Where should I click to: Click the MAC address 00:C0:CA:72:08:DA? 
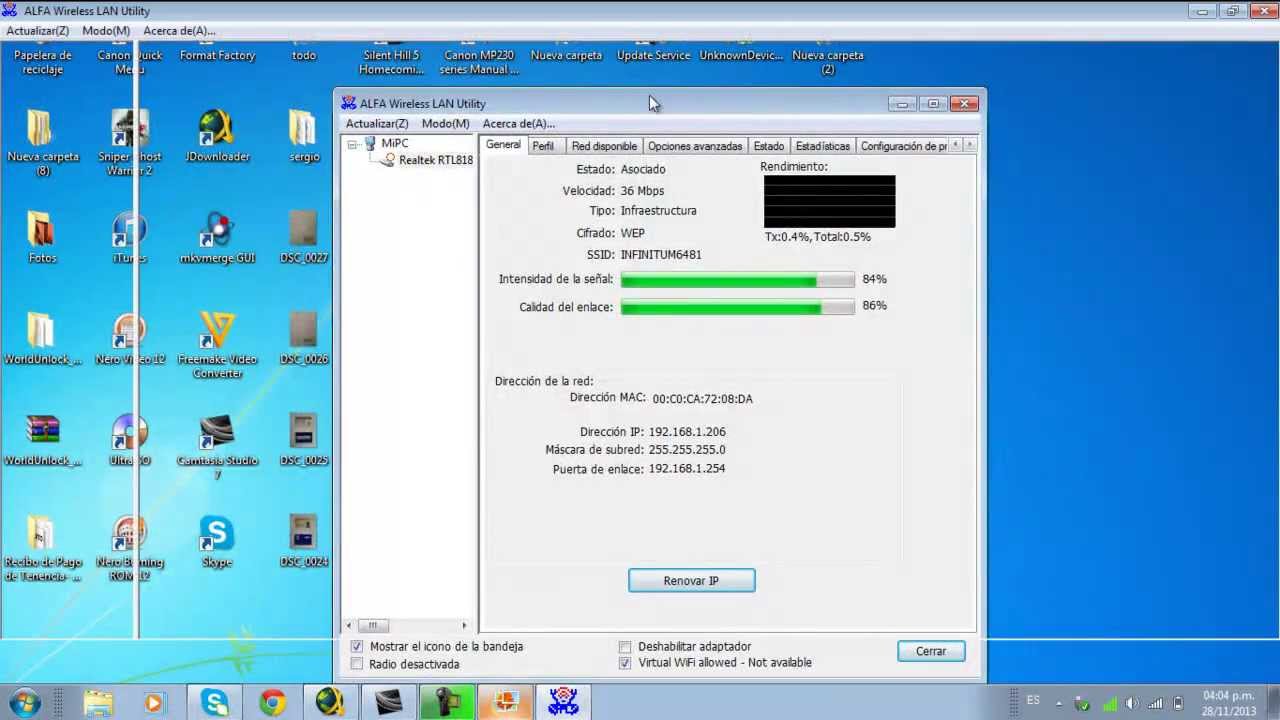(702, 399)
